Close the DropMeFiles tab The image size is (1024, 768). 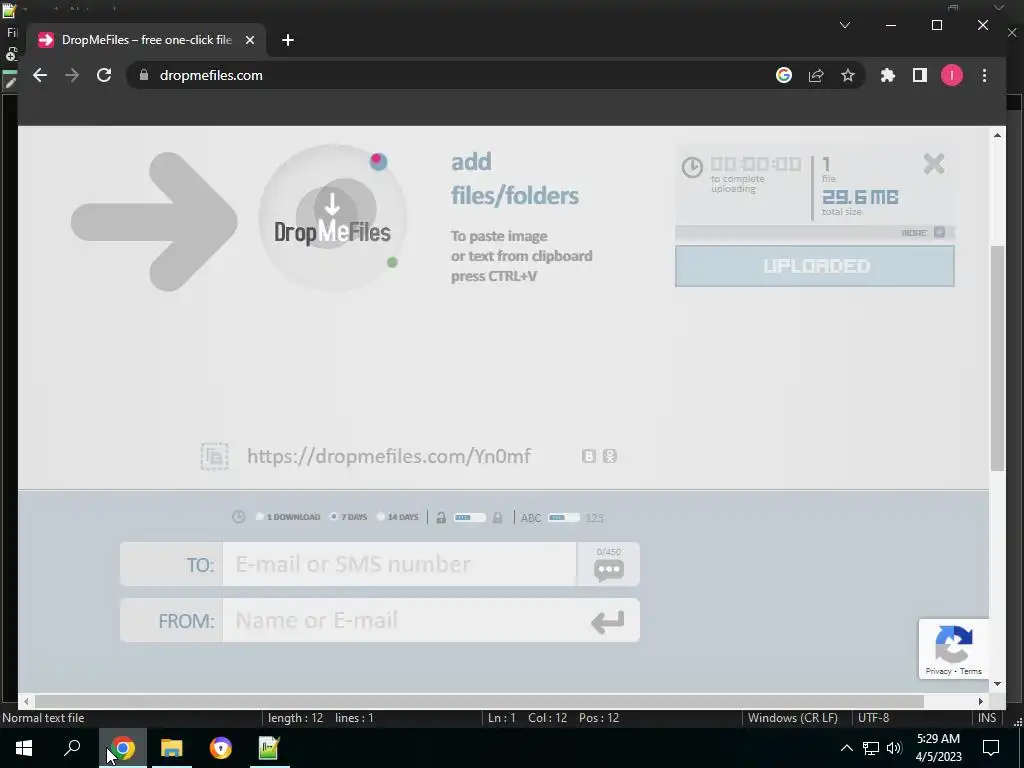249,40
